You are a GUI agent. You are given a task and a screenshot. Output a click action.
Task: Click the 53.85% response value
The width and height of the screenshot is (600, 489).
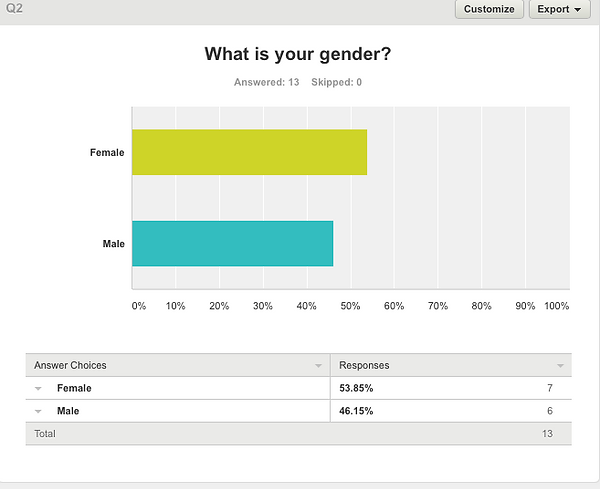[356, 388]
